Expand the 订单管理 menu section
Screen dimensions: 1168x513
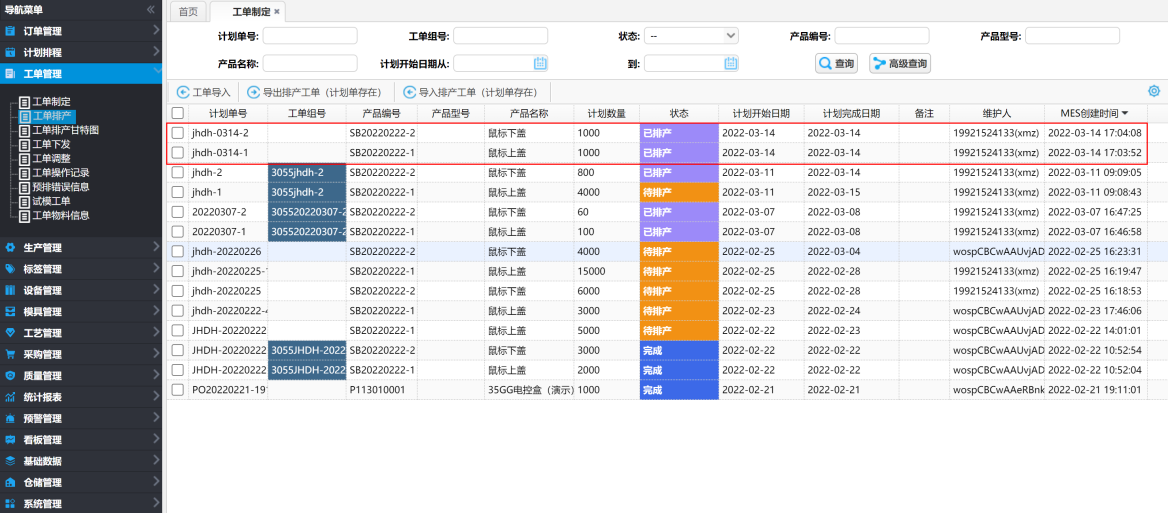pyautogui.click(x=156, y=31)
